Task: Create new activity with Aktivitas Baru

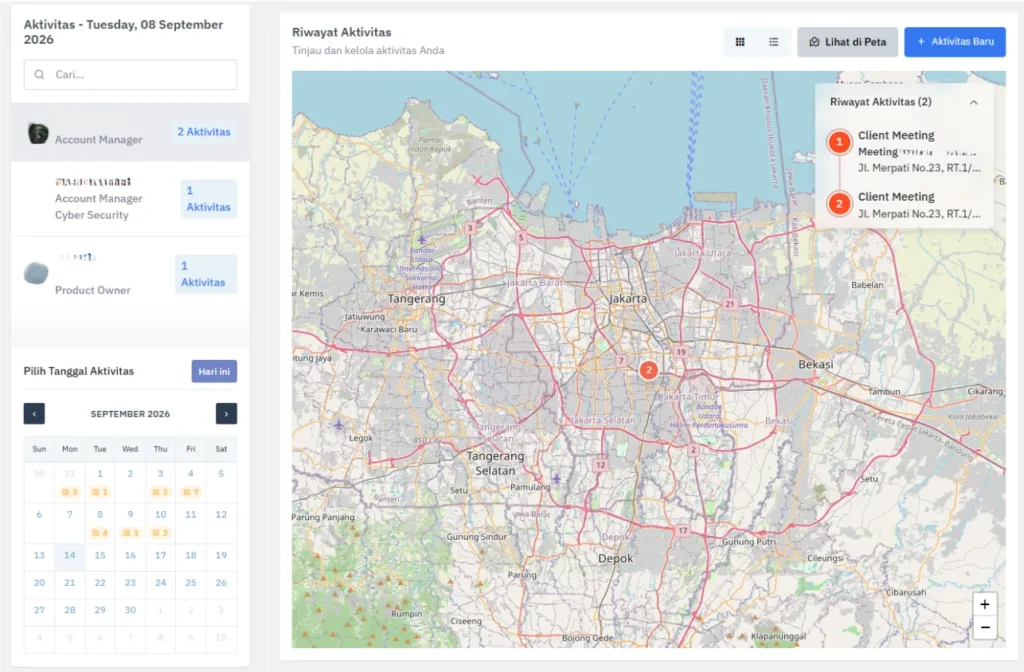Action: click(955, 42)
